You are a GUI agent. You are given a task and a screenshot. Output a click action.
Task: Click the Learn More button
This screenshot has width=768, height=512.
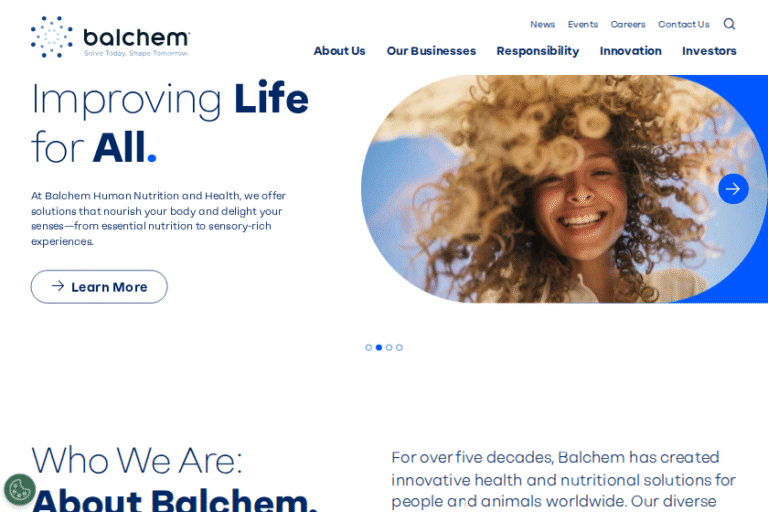[99, 287]
